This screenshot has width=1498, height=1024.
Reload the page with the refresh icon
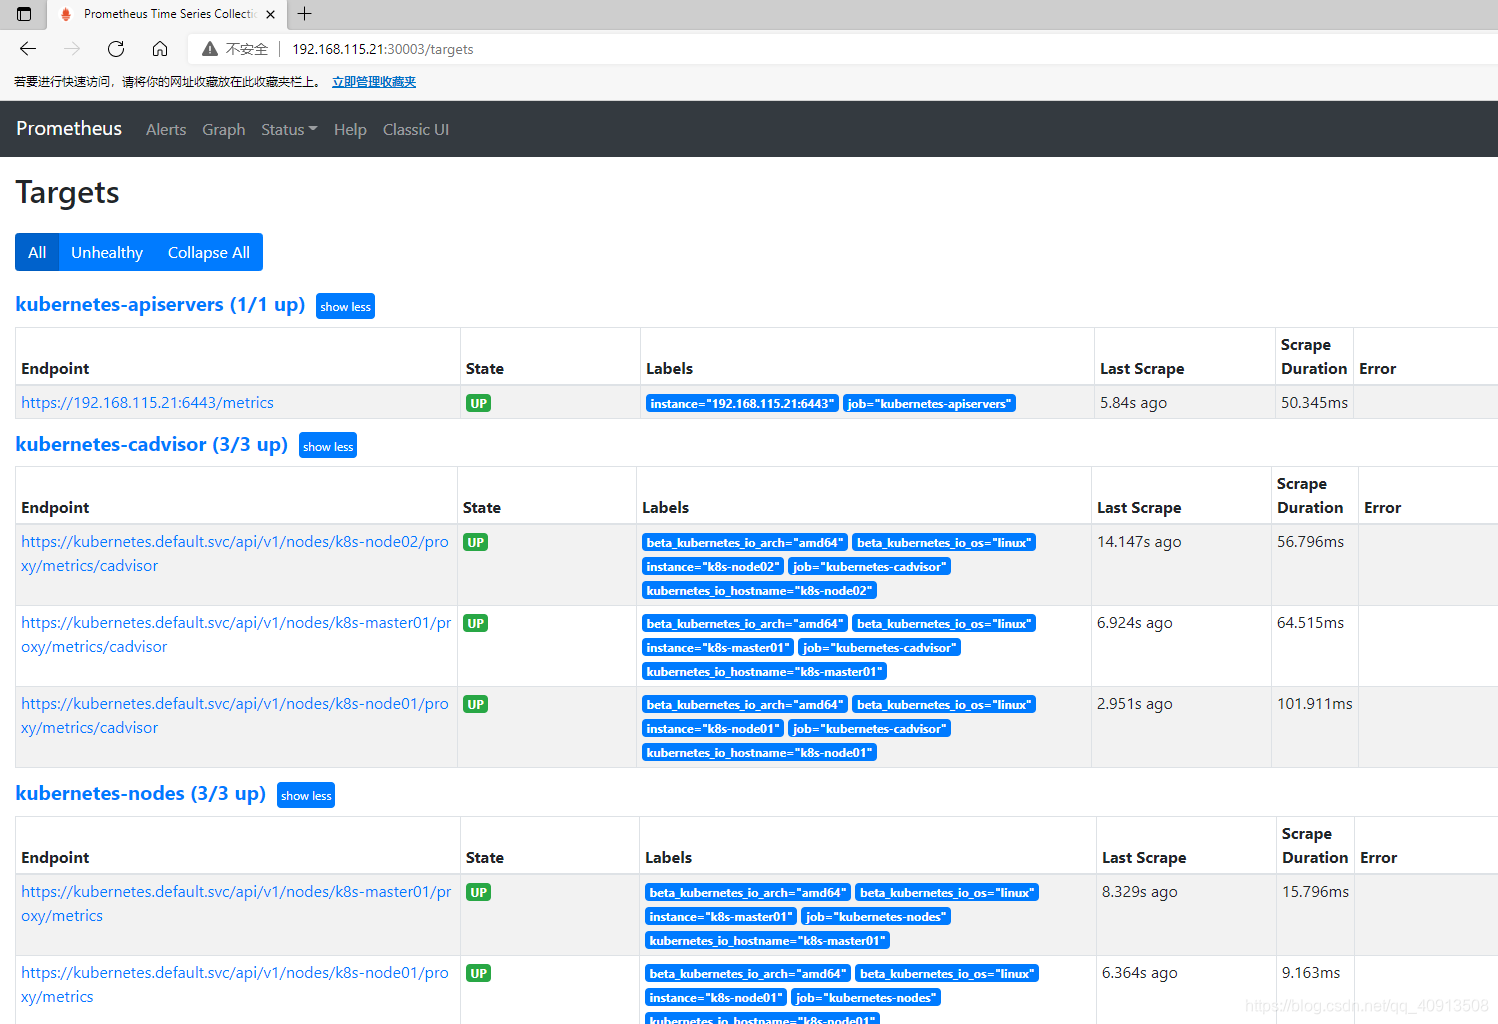coord(116,49)
